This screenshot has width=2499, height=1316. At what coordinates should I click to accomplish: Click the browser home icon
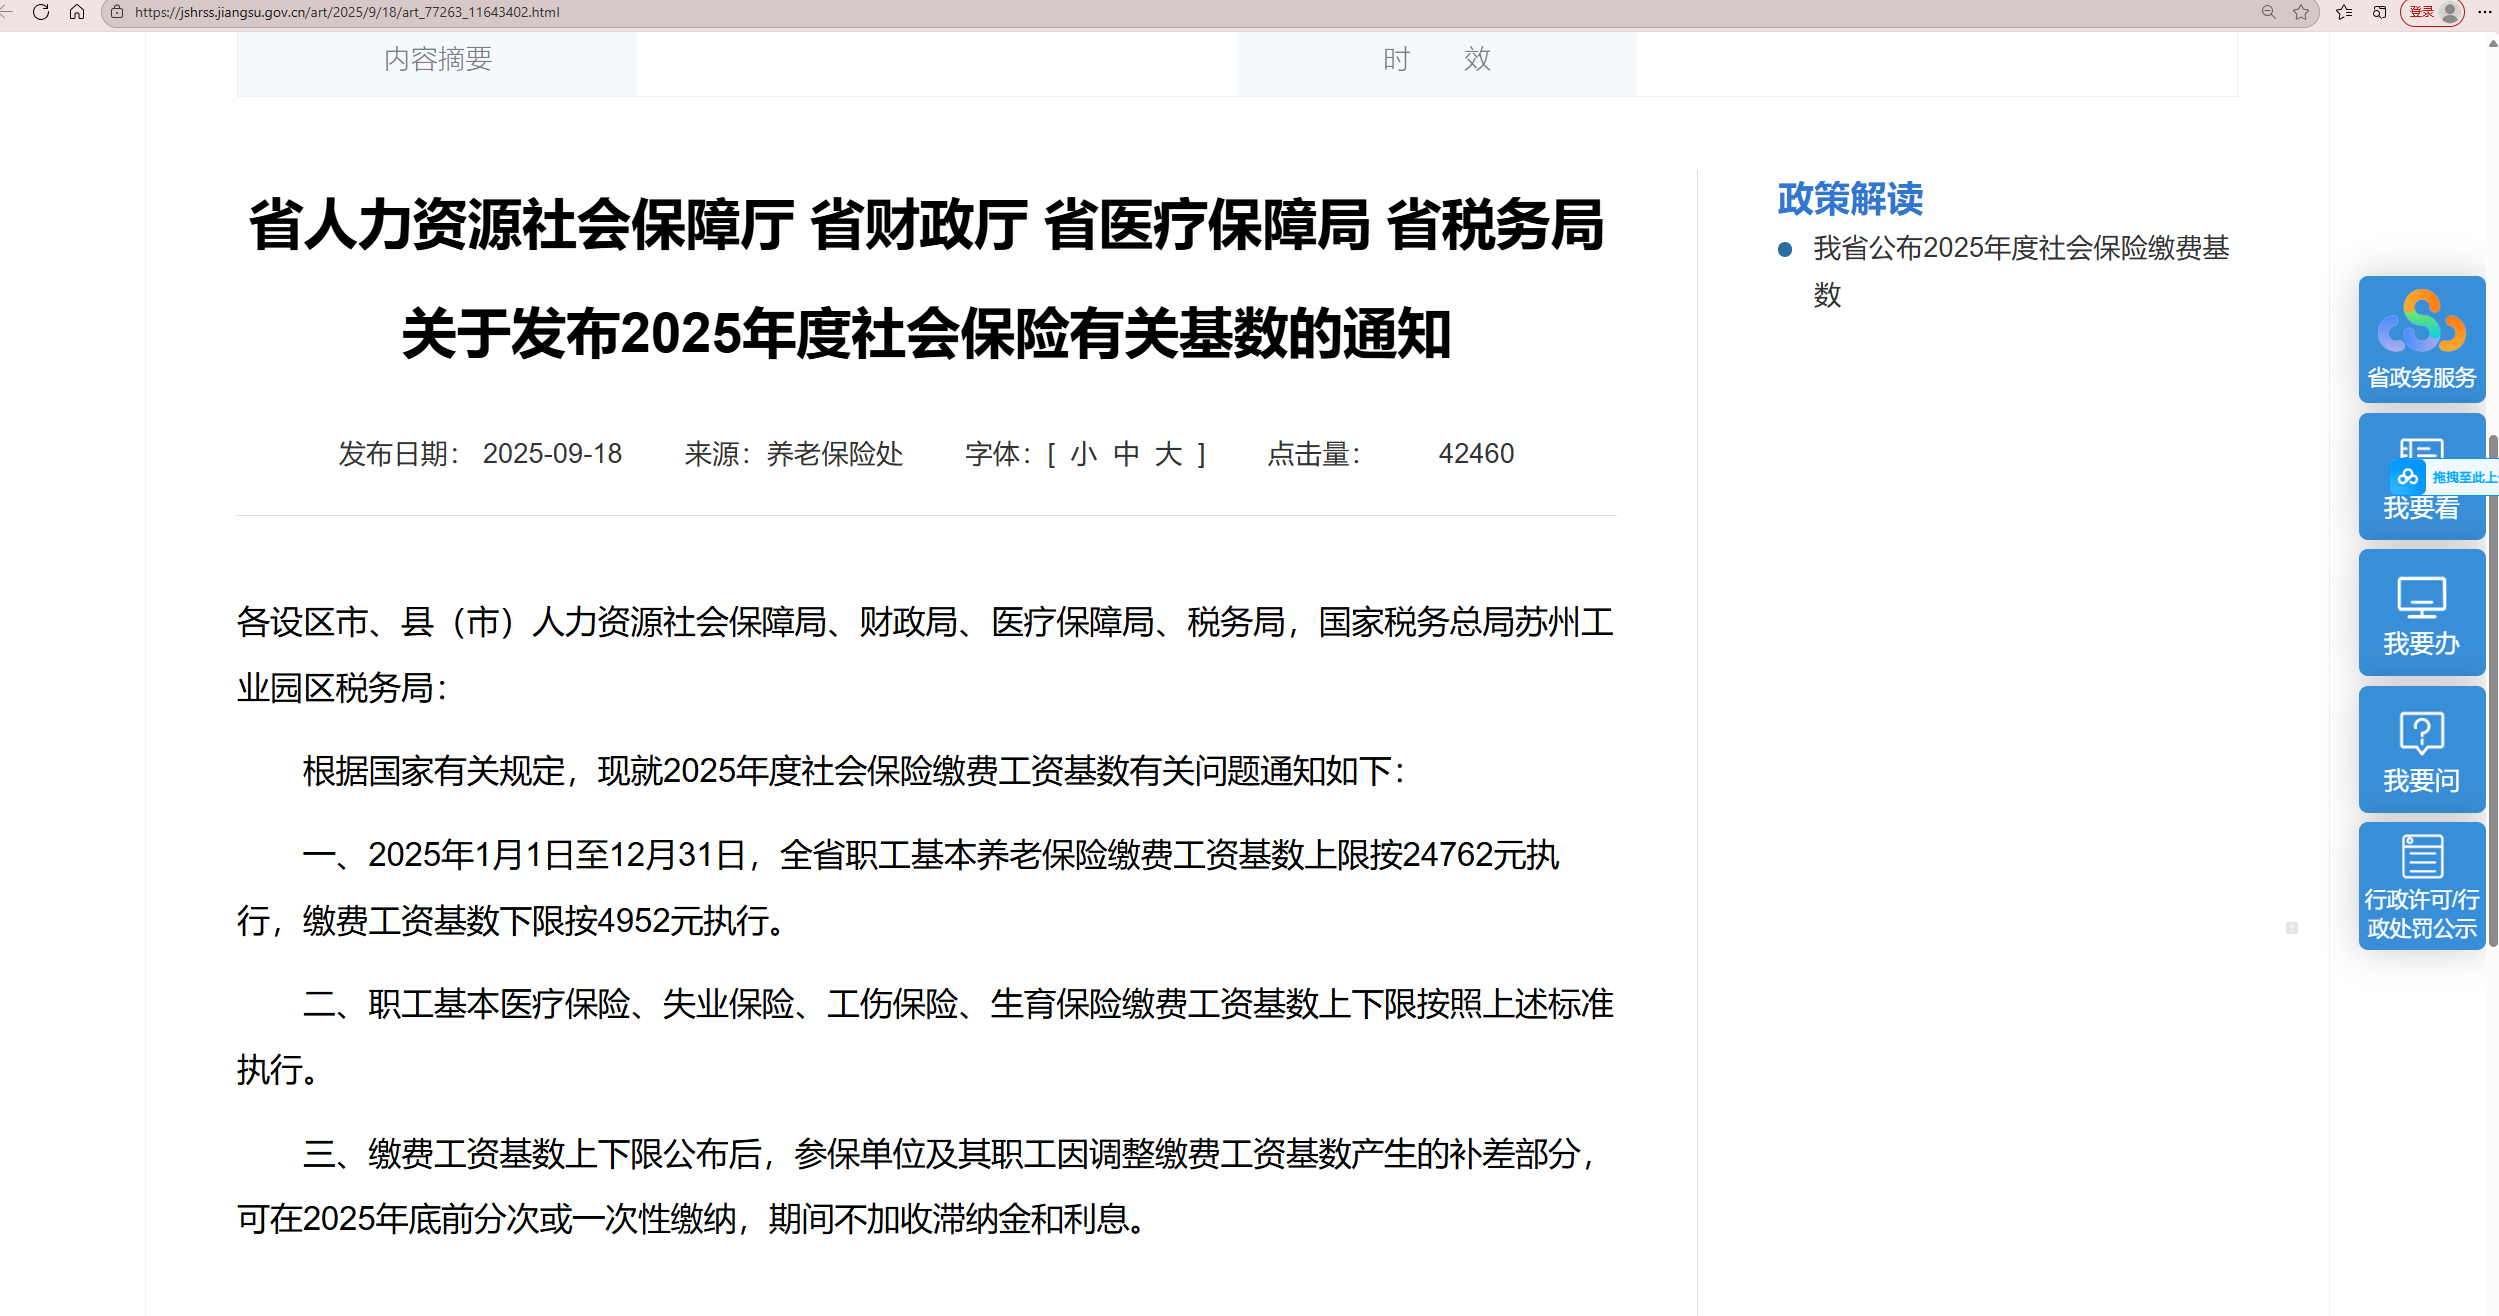coord(77,12)
